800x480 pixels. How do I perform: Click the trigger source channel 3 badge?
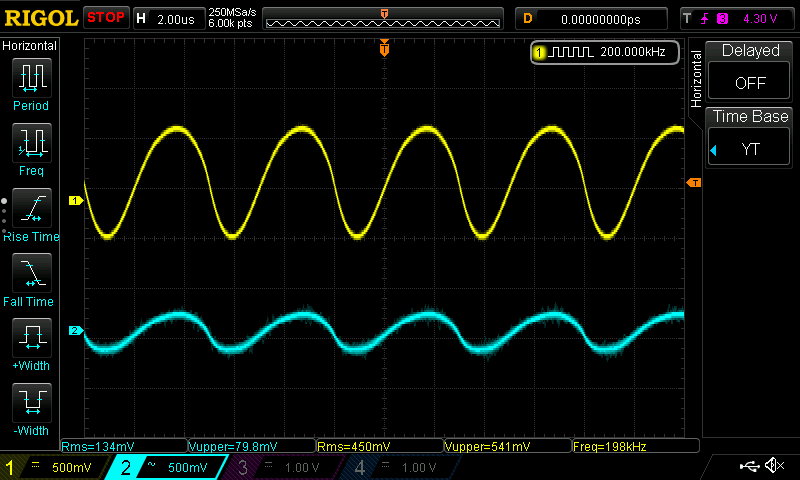click(x=722, y=19)
